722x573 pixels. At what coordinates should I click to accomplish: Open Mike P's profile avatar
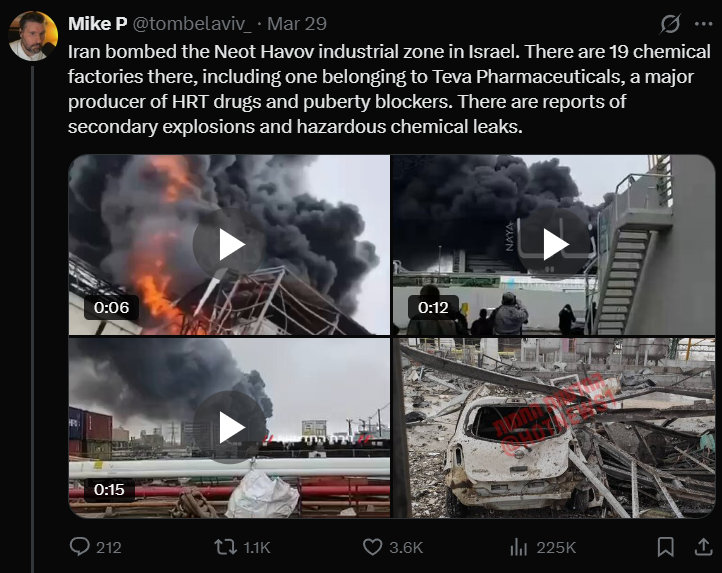tap(33, 36)
